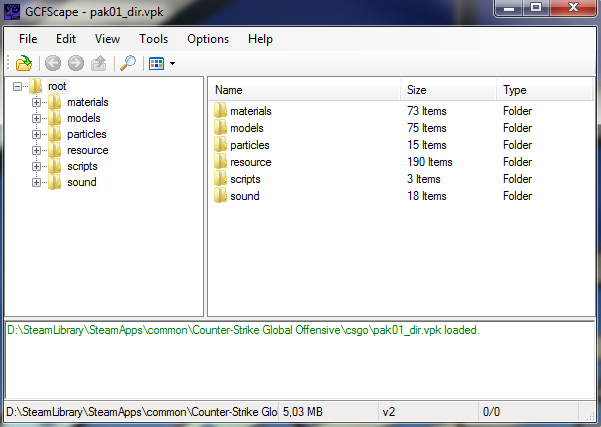The height and width of the screenshot is (427, 601).
Task: Select sound folder in tree pane
Action: pos(82,182)
